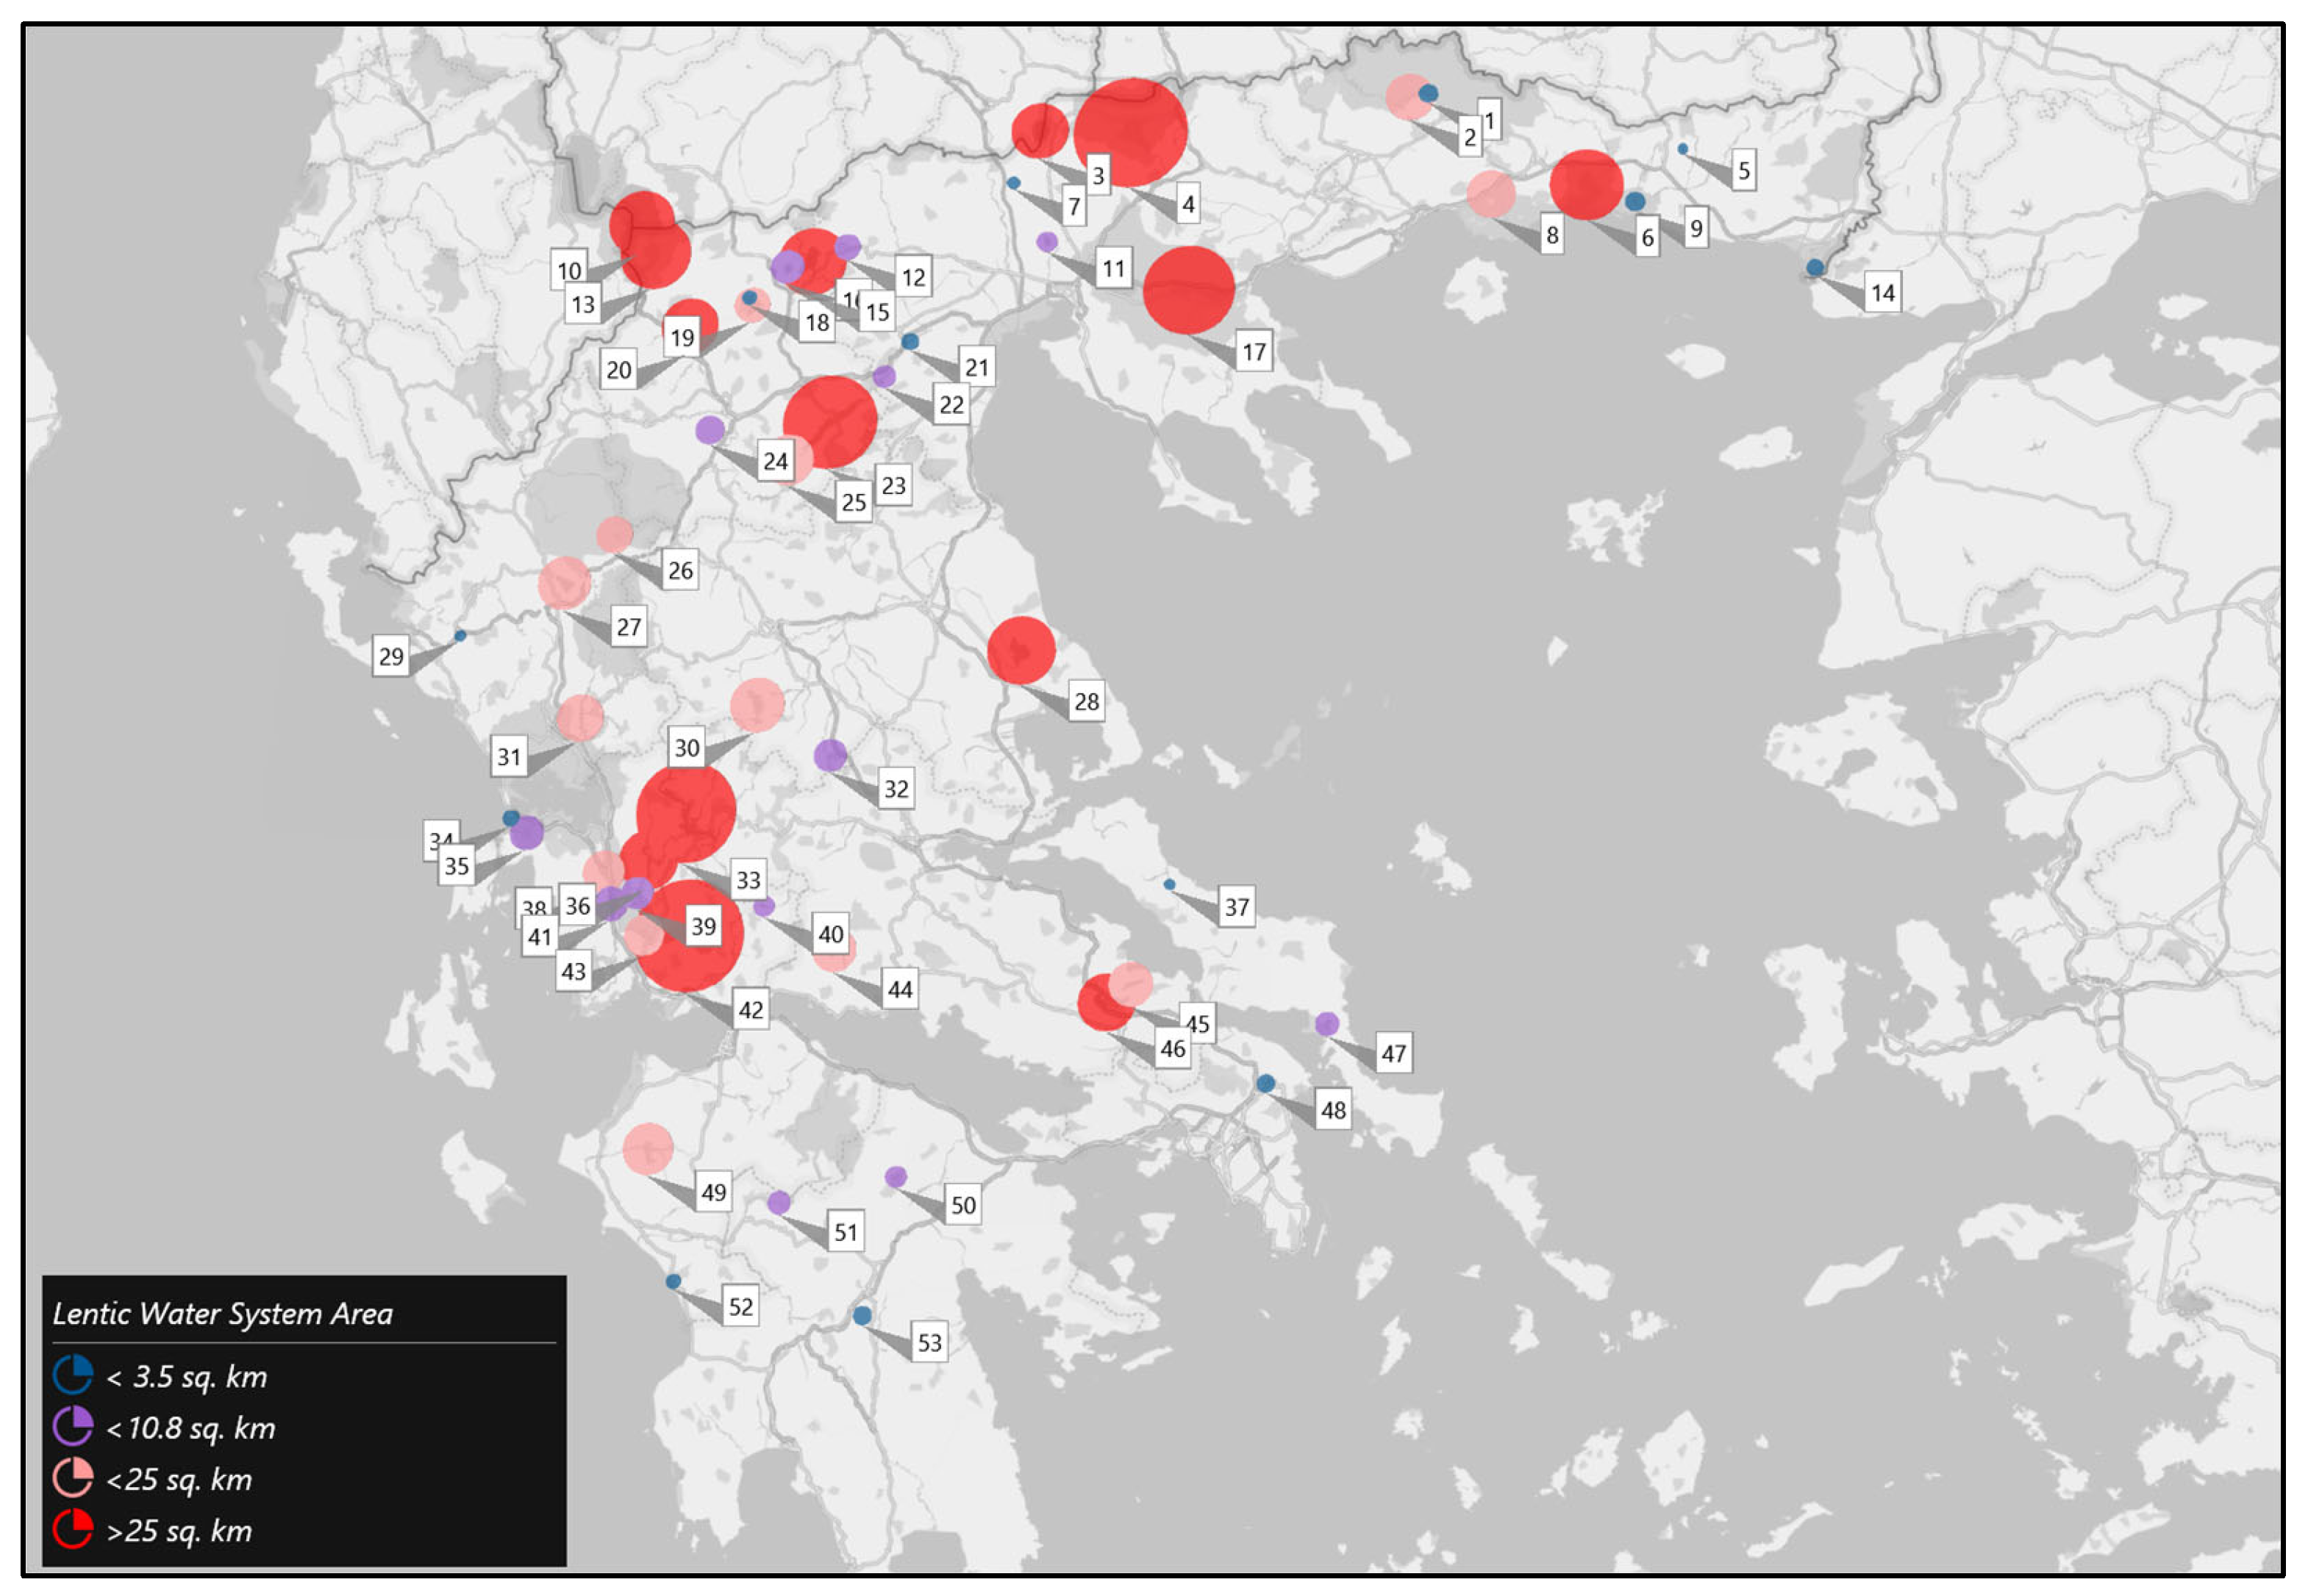Select map label number 17

coord(1253,352)
